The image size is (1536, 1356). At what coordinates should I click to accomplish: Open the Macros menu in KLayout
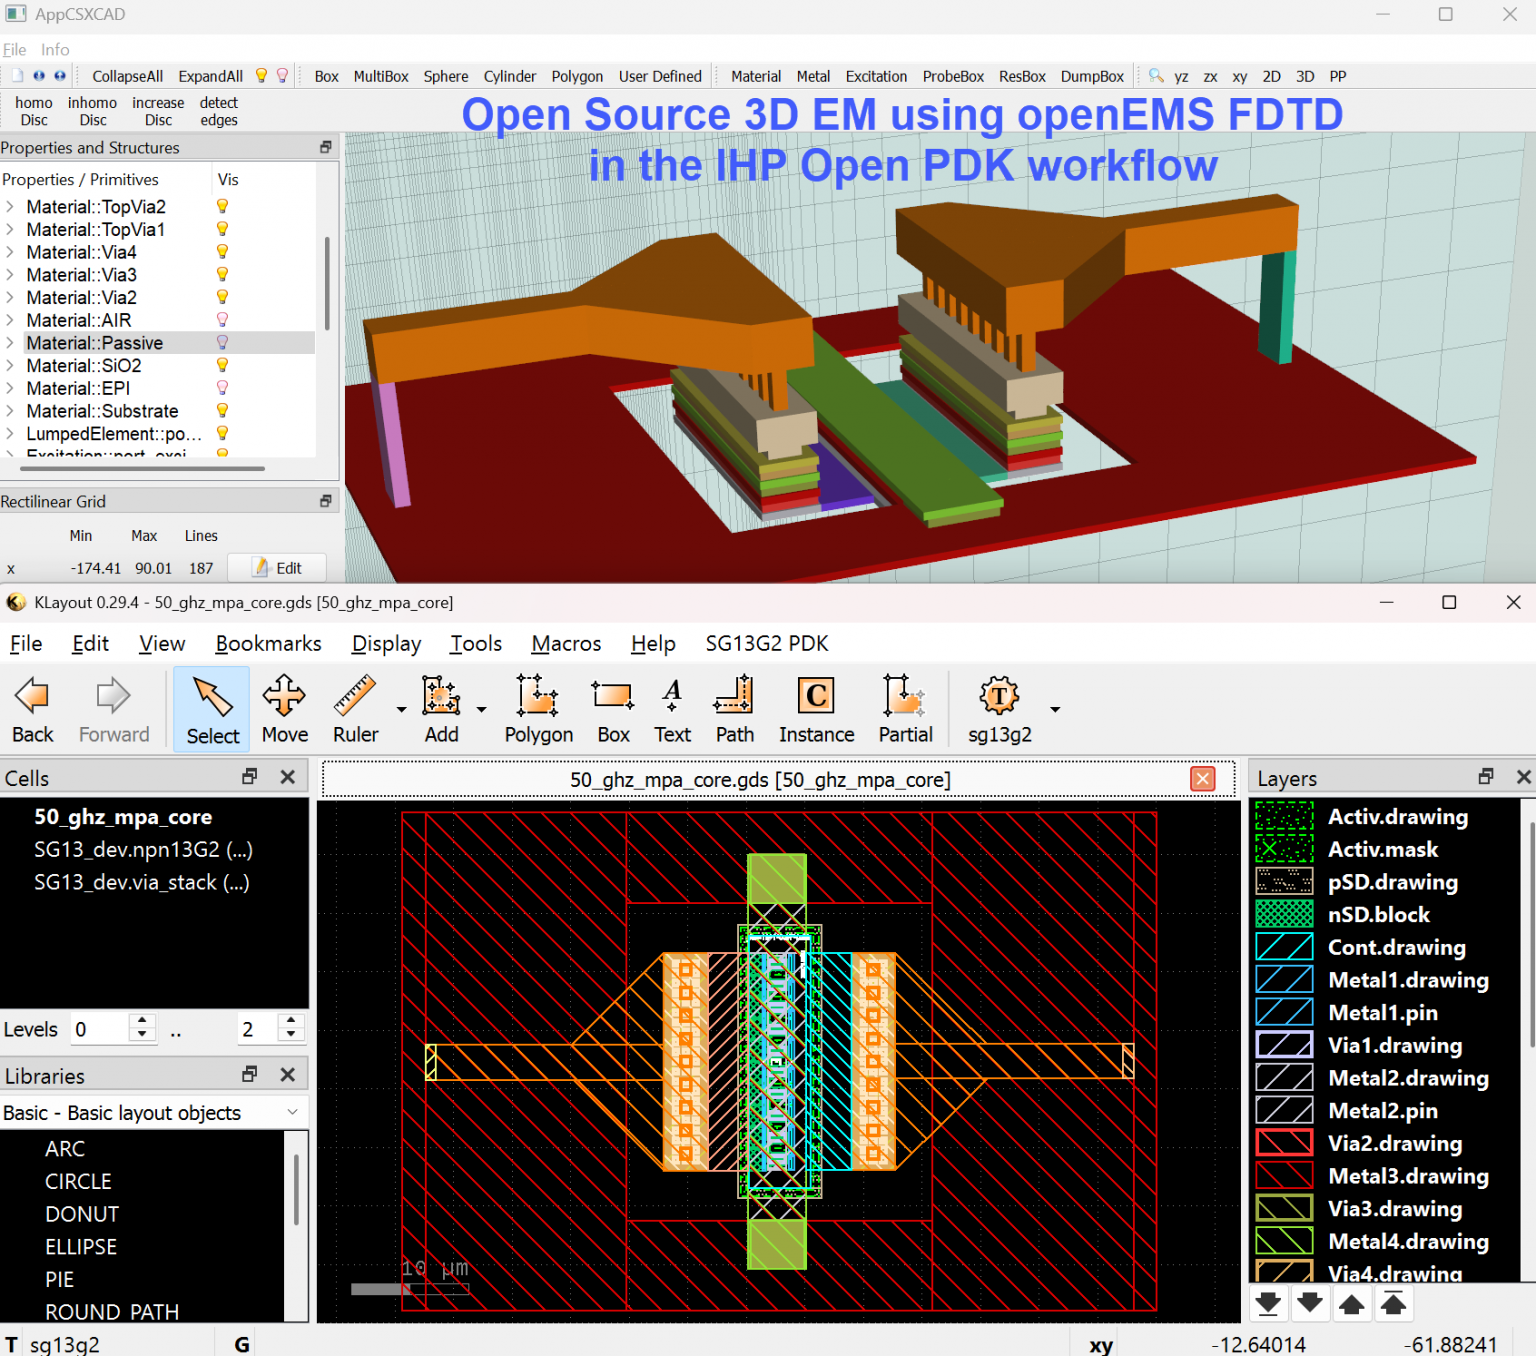565,644
